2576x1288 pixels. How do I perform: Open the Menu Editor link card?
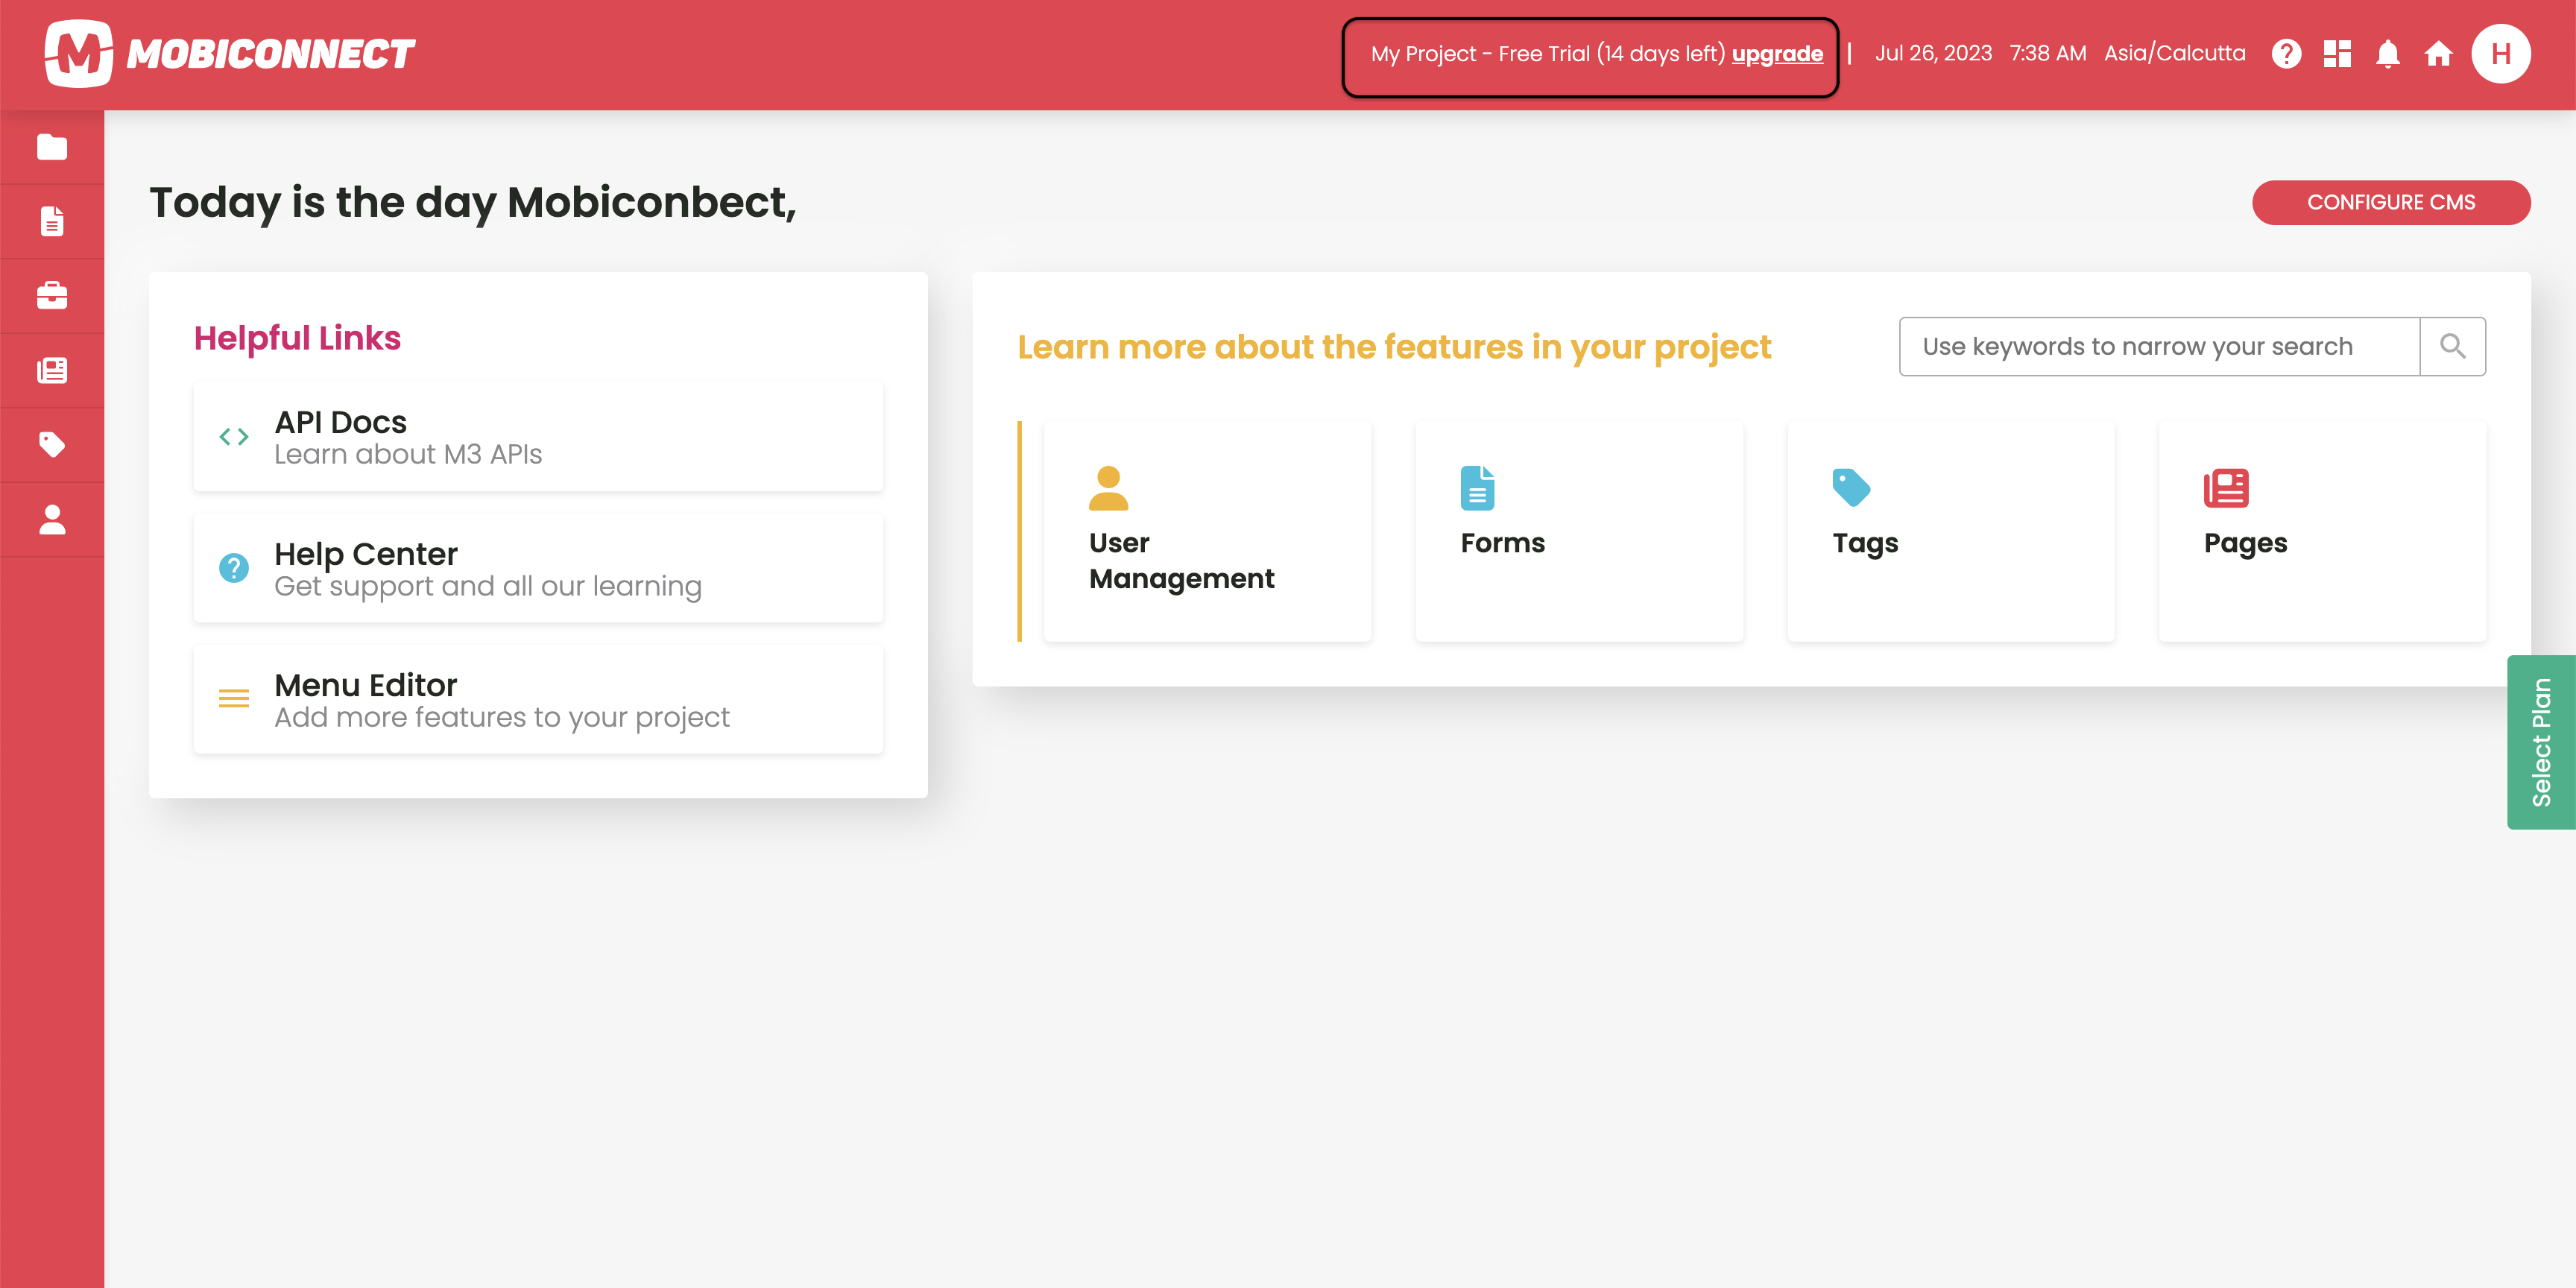pyautogui.click(x=538, y=699)
